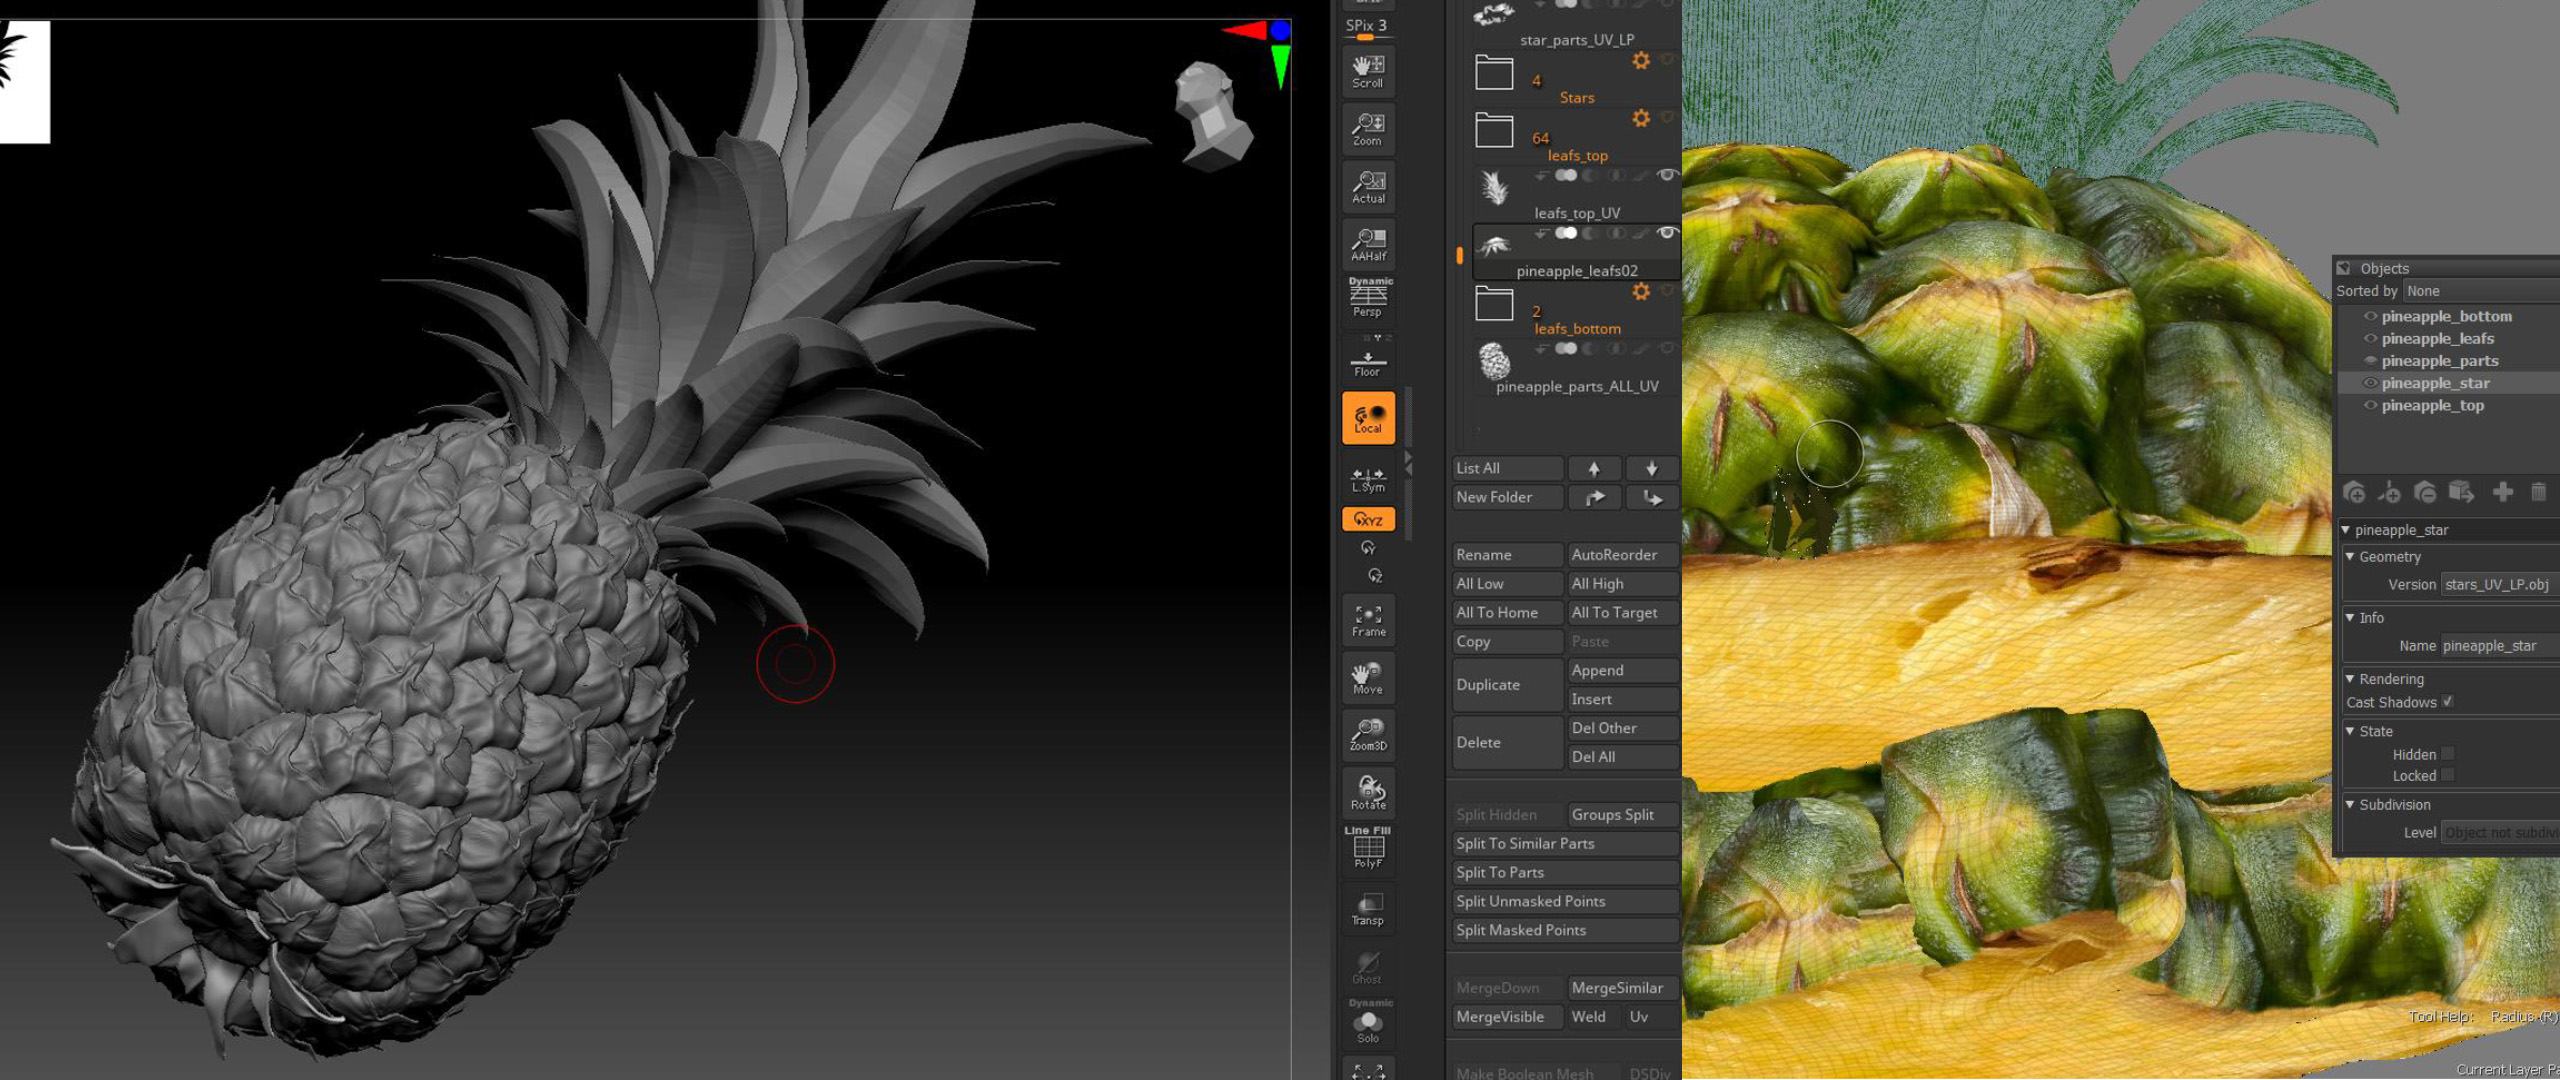Viewport: 2560px width, 1080px height.
Task: Open settings gear of Stars folder
Action: [x=1641, y=61]
